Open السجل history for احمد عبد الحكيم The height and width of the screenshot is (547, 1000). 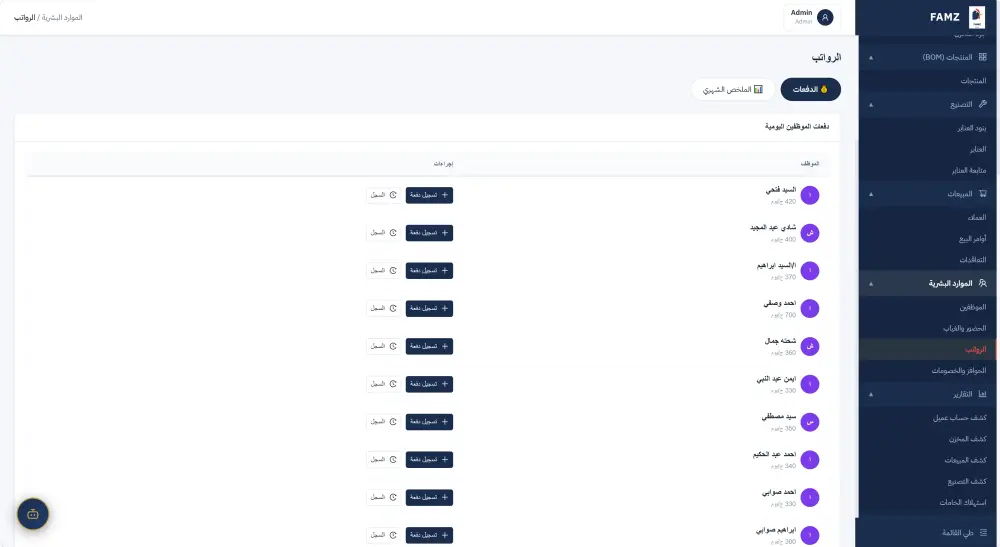point(384,460)
